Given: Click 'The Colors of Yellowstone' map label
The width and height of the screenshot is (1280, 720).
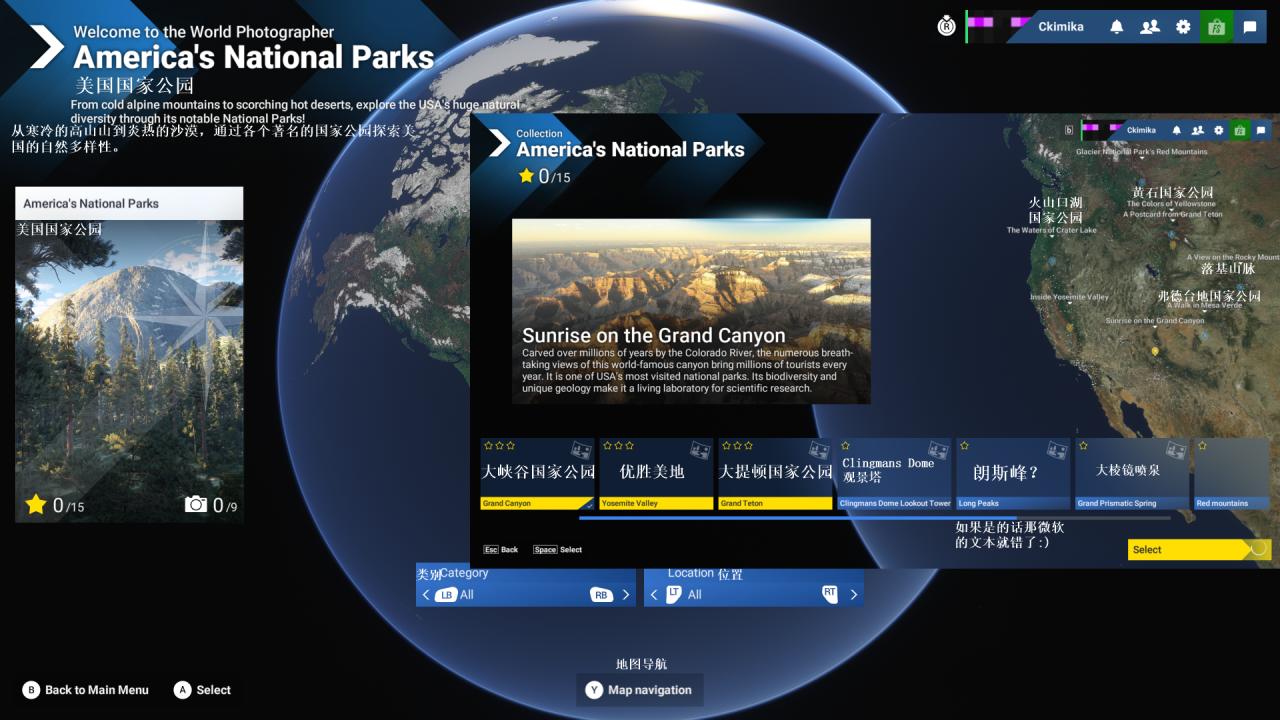Looking at the screenshot, I should point(1172,204).
